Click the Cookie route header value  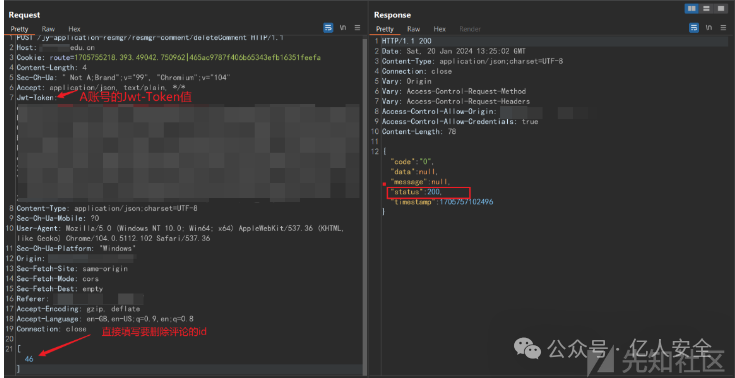coord(196,58)
